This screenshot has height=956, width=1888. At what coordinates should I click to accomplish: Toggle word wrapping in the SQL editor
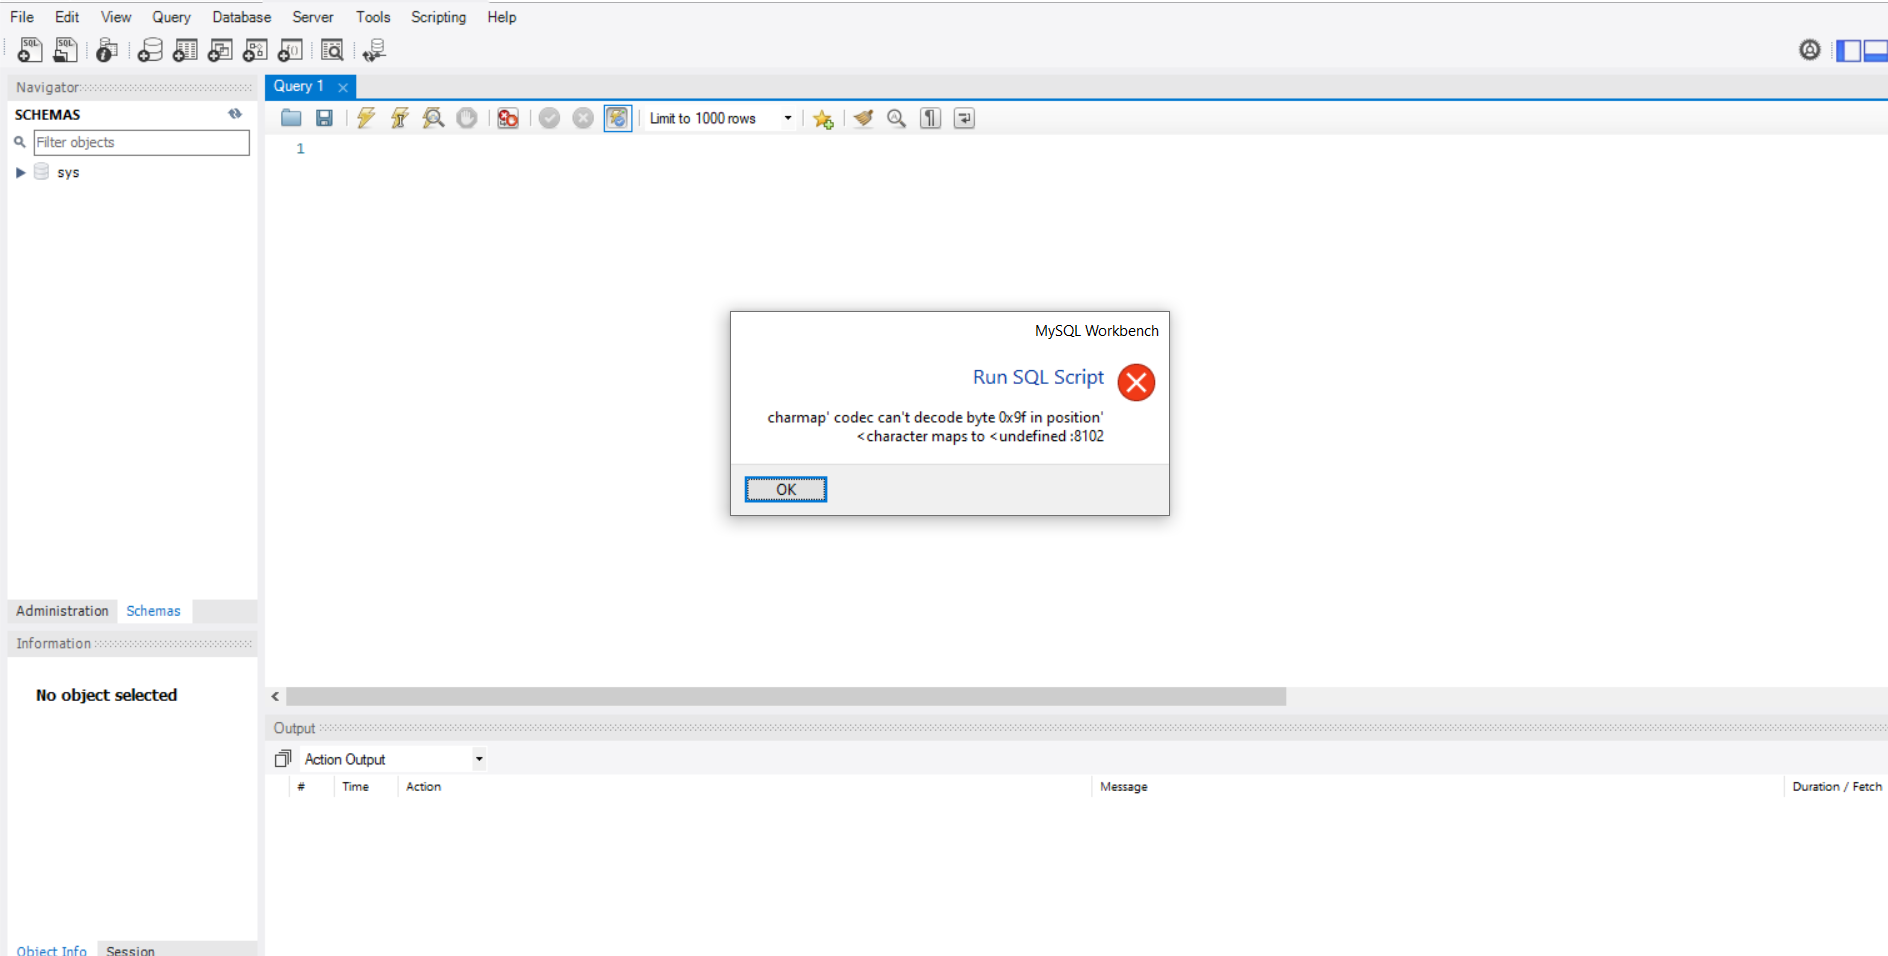pos(963,118)
